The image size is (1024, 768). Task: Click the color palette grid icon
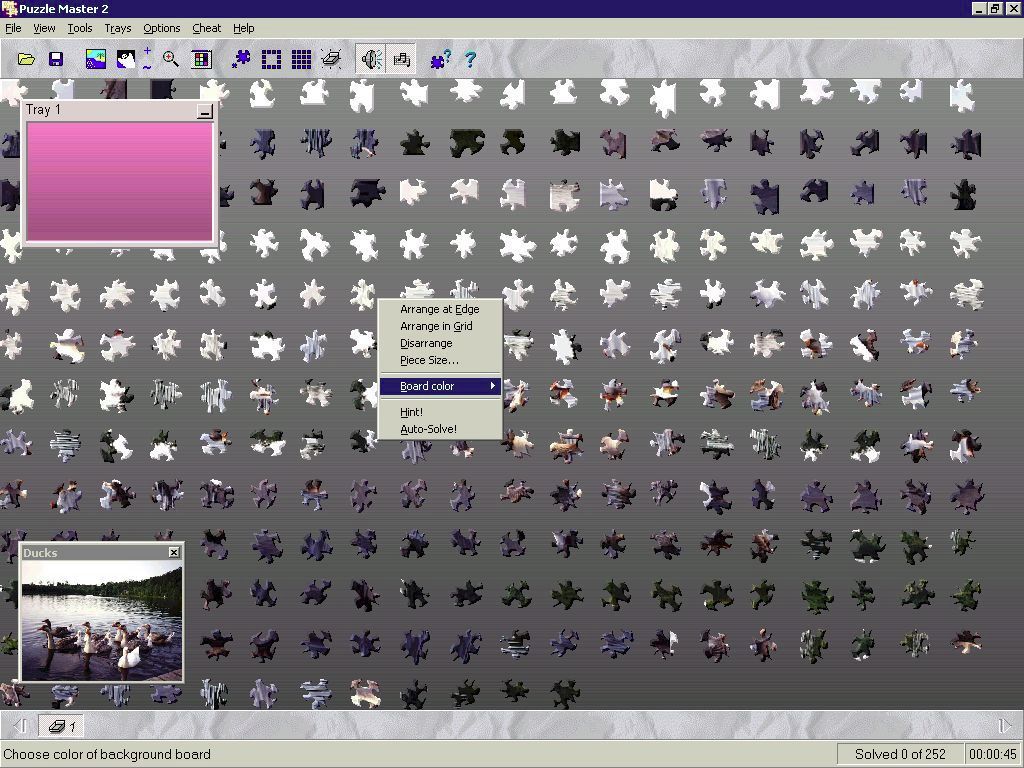coord(202,60)
